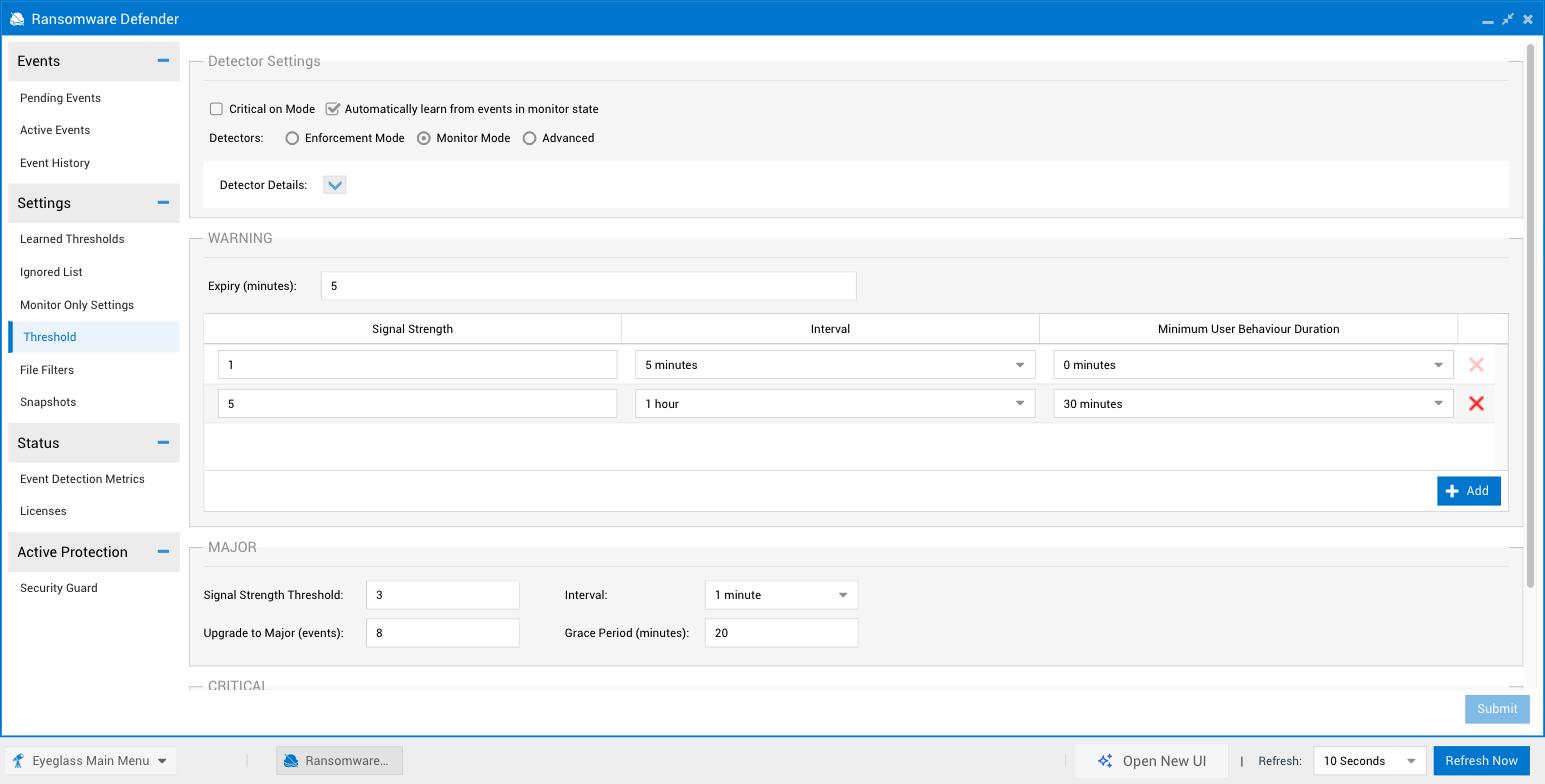Screen dimensions: 1545x784
Task: Open Licenses page
Action: 43,511
